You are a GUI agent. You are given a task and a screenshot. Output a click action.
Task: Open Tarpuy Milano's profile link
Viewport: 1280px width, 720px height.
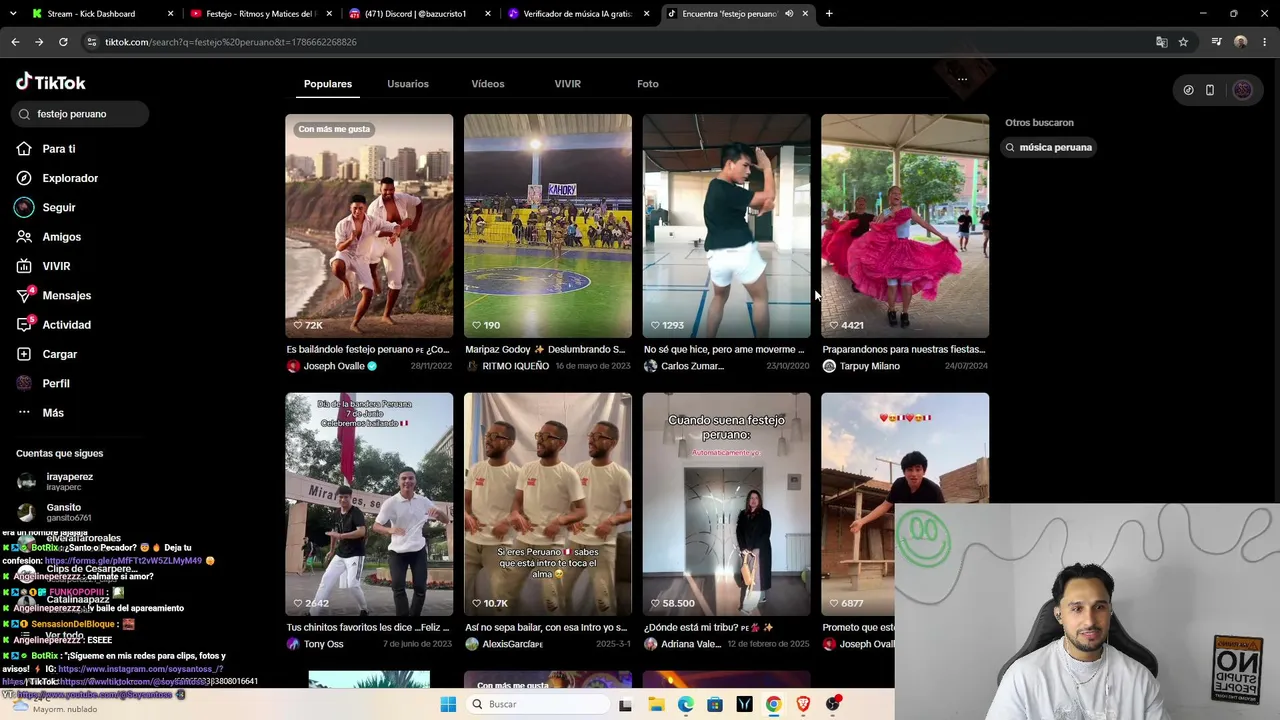click(x=870, y=366)
